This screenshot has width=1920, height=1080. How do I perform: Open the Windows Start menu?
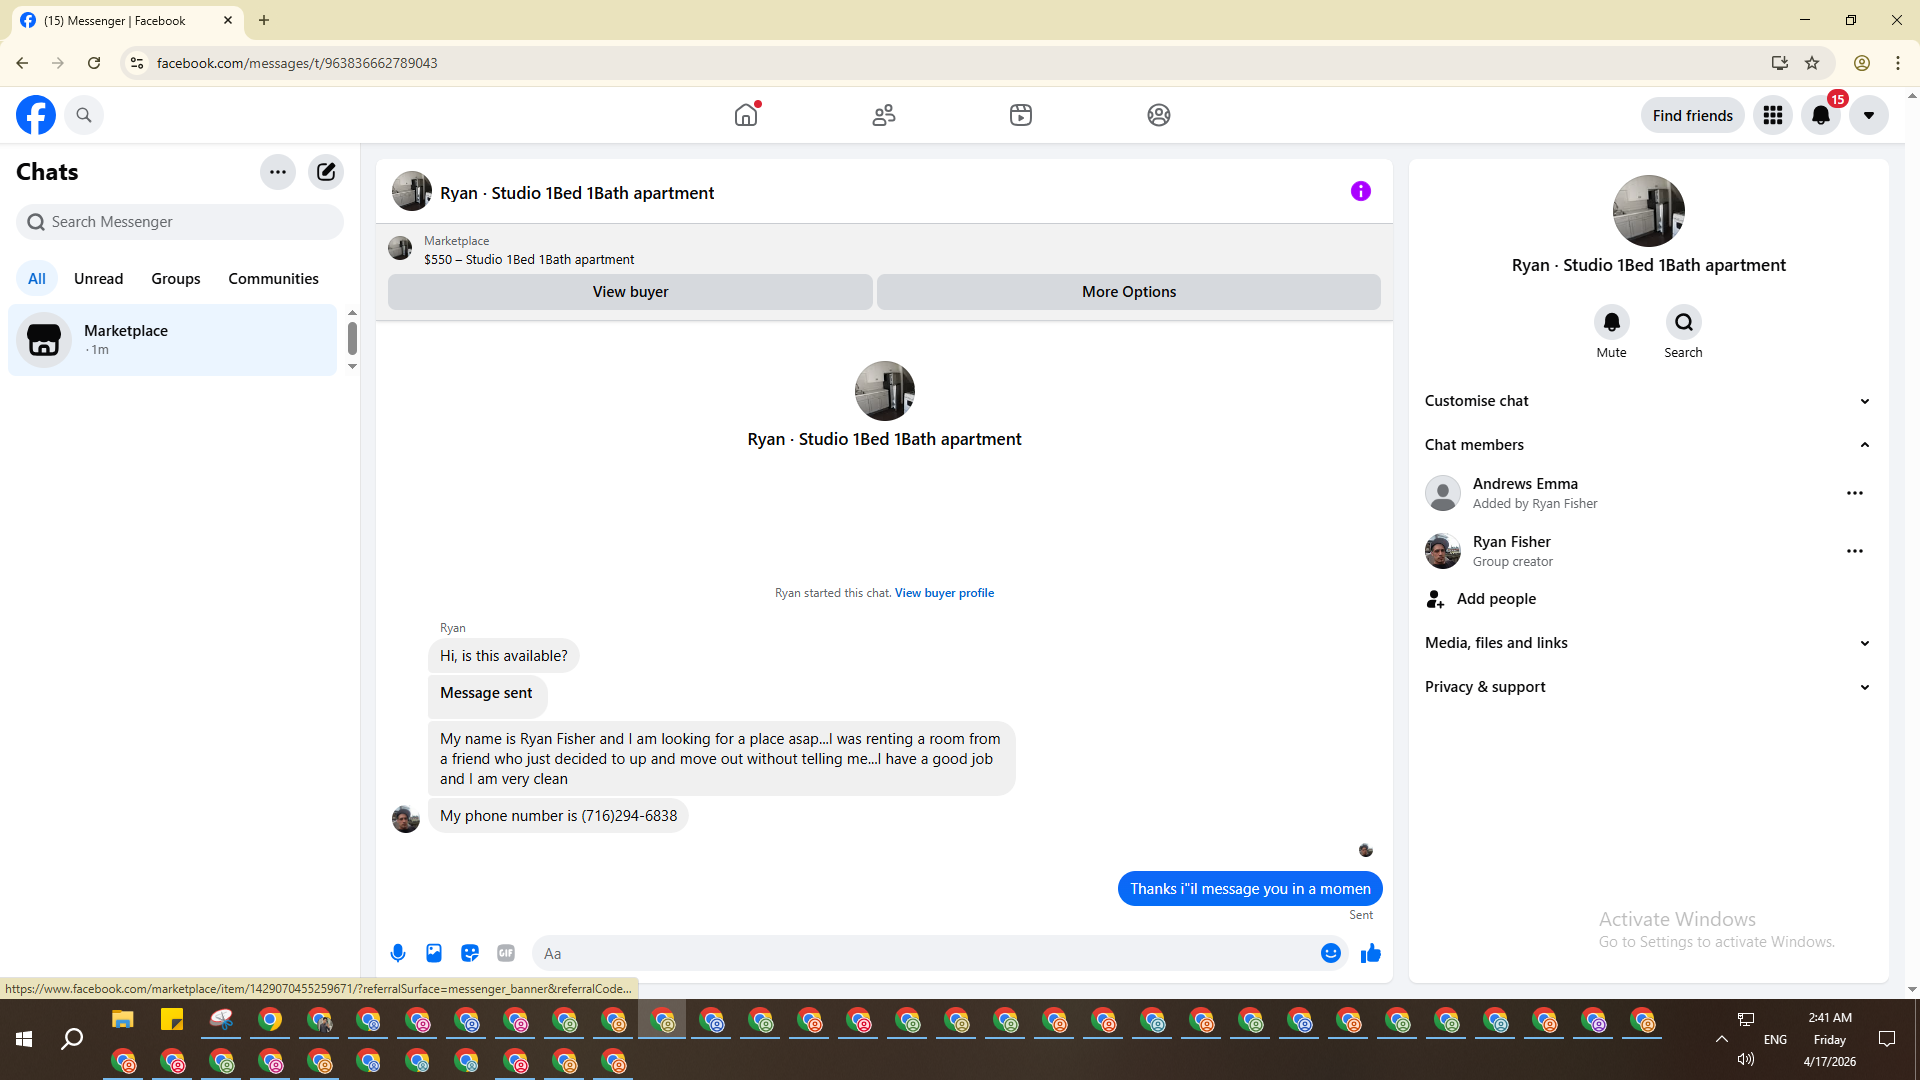click(24, 1040)
